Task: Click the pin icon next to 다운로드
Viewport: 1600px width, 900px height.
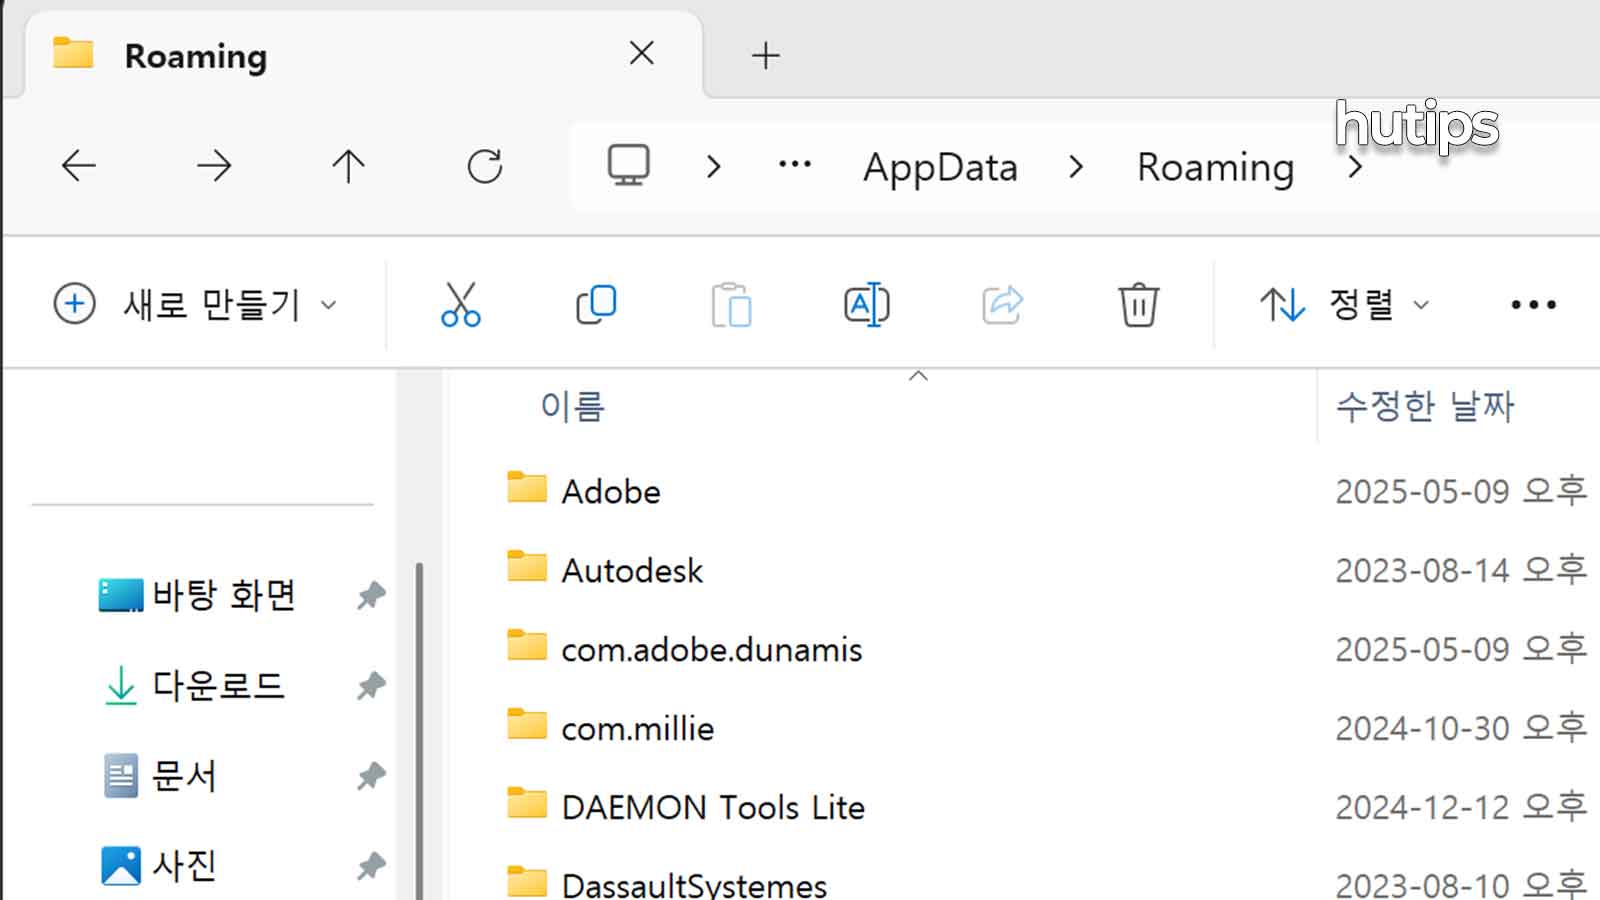Action: tap(371, 685)
